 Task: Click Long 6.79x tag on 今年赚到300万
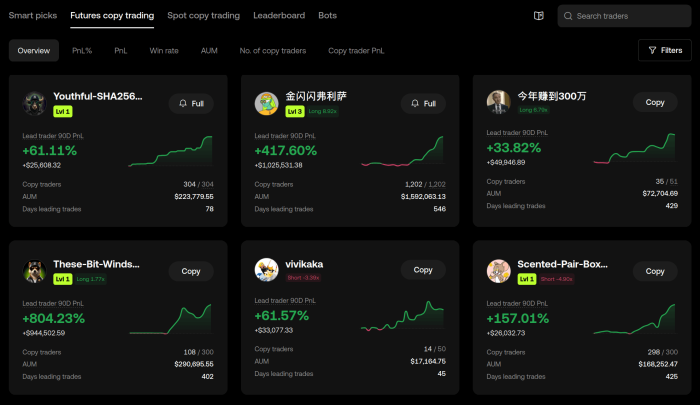533,109
